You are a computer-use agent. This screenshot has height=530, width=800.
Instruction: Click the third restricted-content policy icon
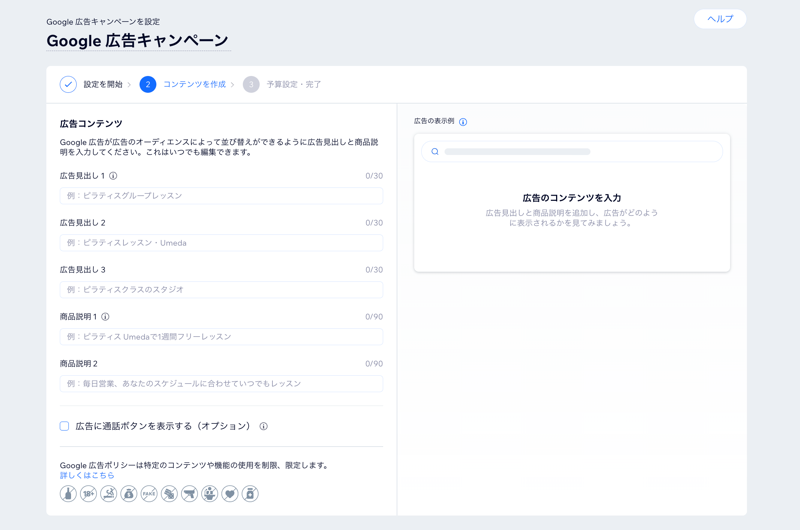tap(109, 494)
